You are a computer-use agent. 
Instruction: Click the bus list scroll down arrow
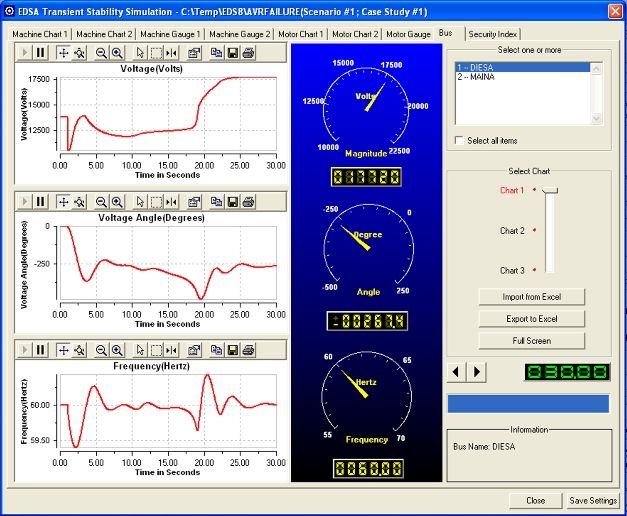click(596, 118)
